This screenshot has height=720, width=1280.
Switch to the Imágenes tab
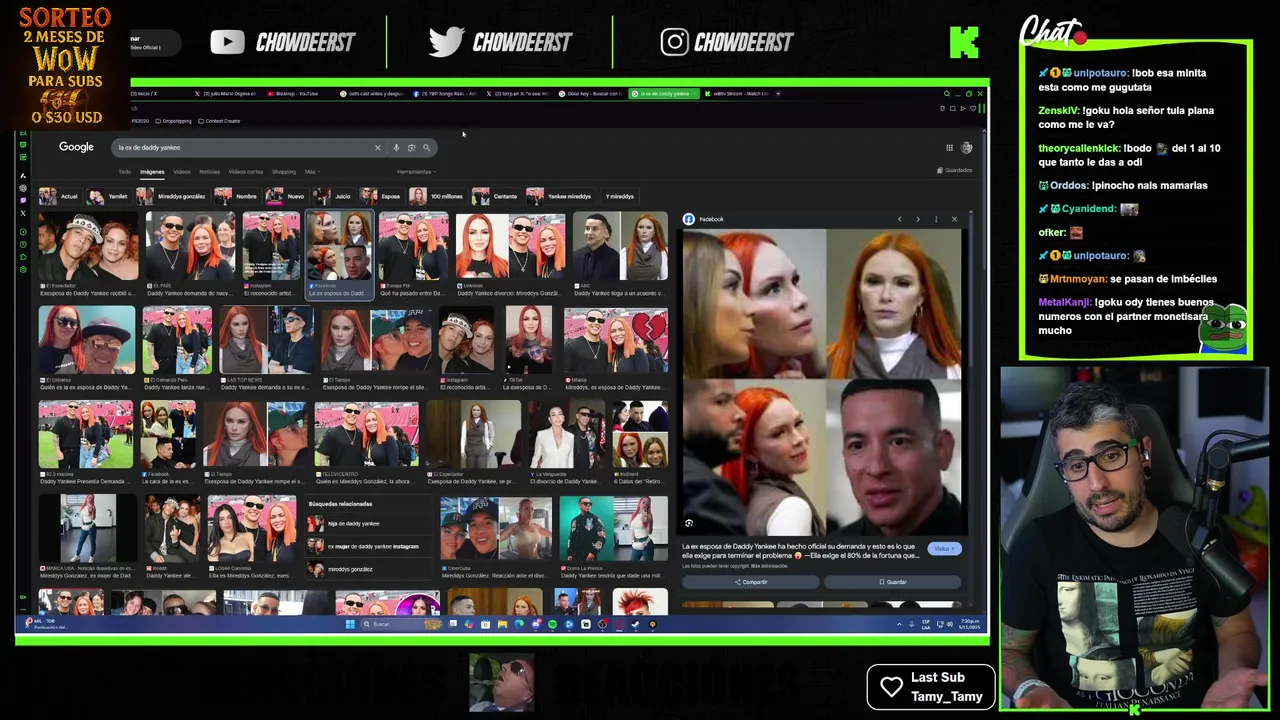click(152, 172)
